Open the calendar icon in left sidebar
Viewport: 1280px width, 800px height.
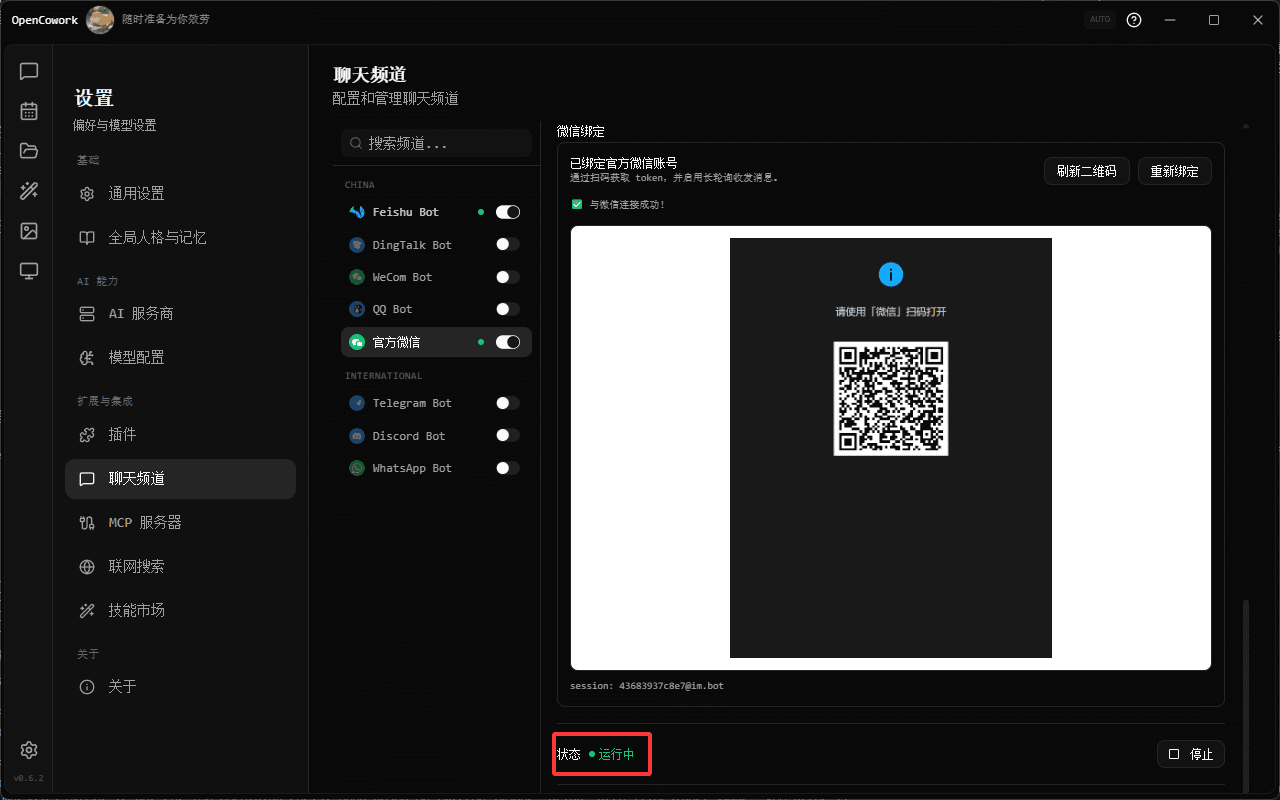[29, 111]
